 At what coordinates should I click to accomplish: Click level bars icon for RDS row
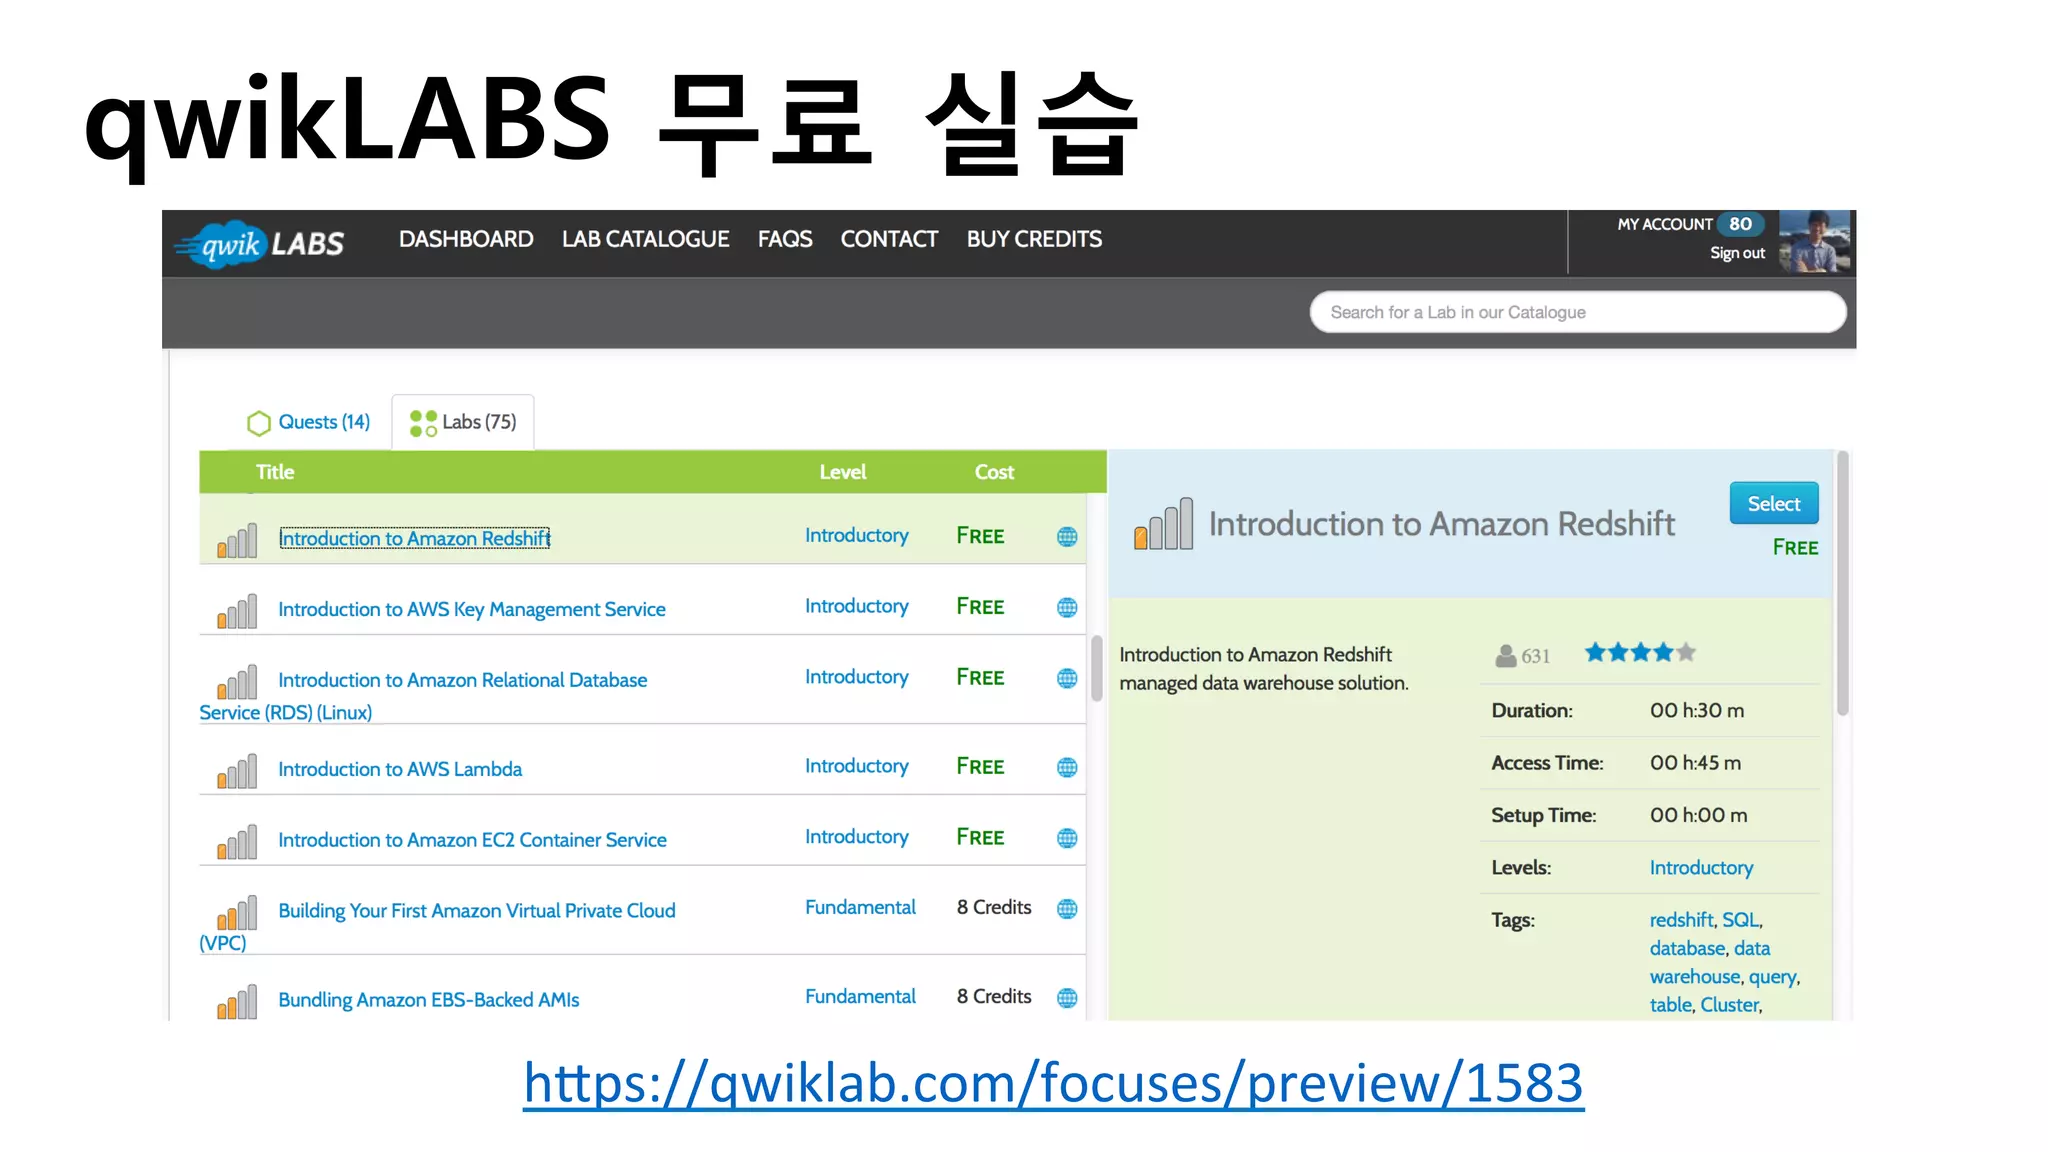(237, 682)
